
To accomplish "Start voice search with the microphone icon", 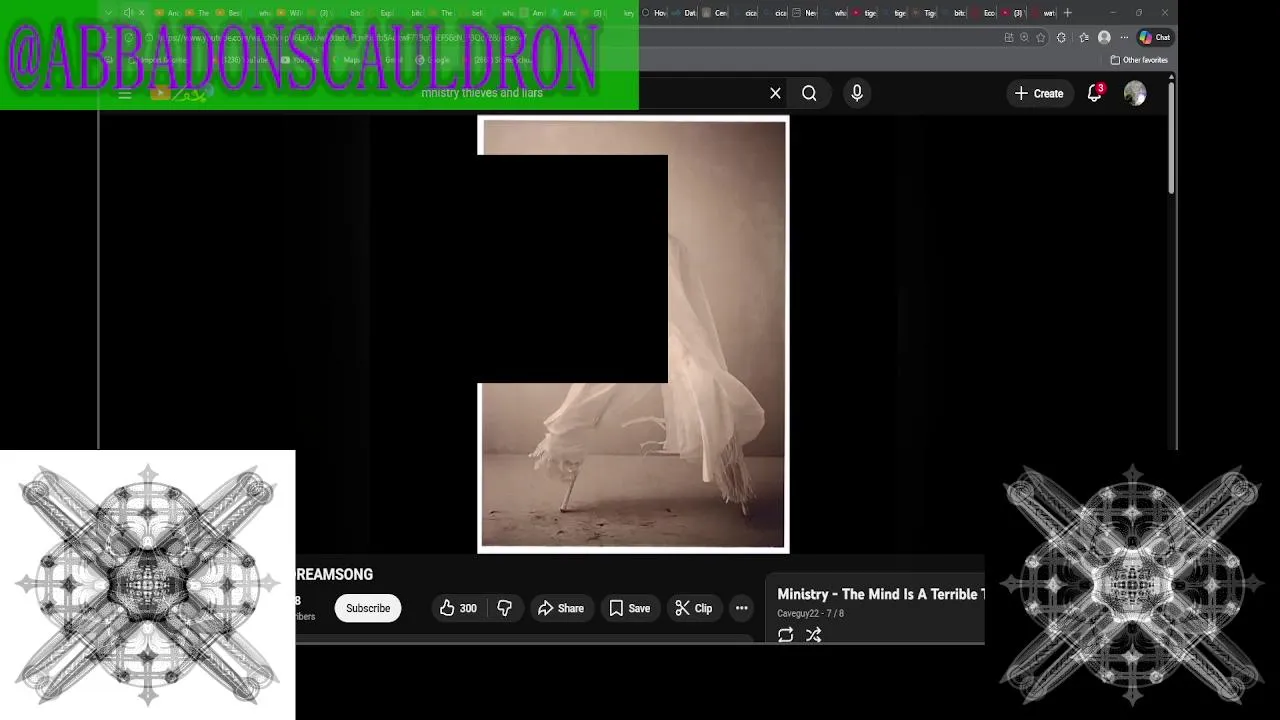I will point(857,93).
